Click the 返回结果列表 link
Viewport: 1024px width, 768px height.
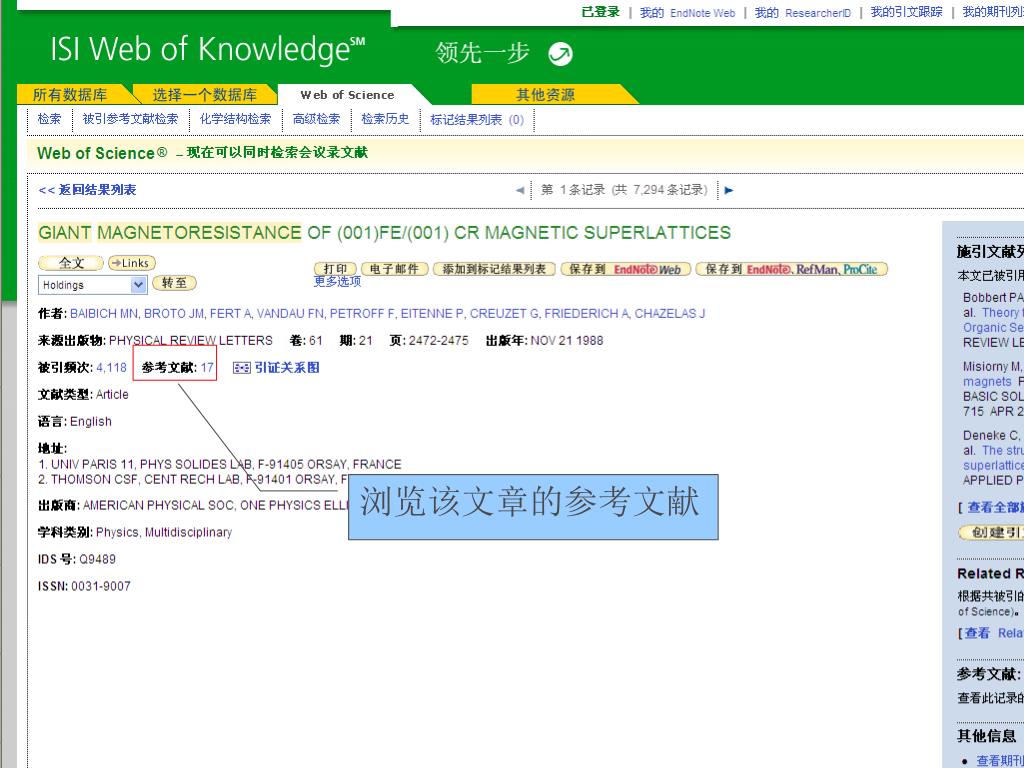[x=88, y=190]
